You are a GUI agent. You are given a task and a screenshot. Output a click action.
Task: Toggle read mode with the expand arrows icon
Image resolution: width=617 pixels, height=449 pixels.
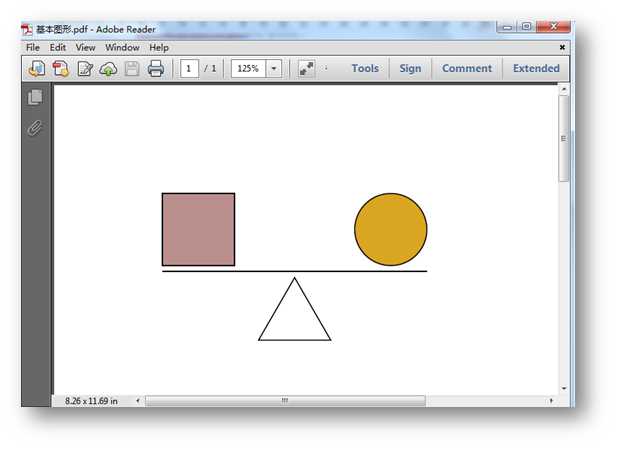pos(307,68)
